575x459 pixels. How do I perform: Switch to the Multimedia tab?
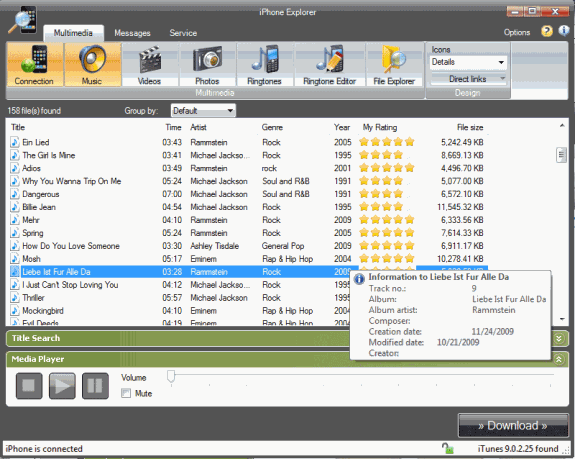(73, 33)
